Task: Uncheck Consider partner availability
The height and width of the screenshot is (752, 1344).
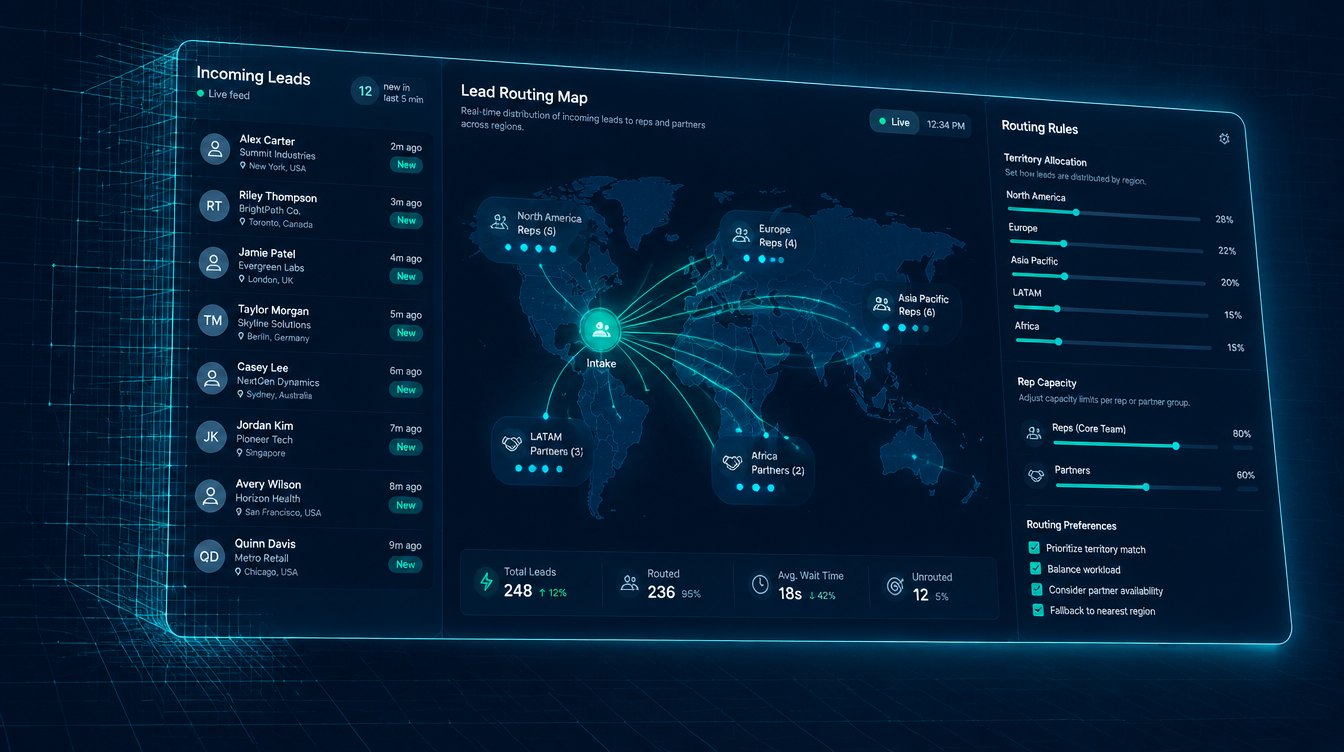Action: tap(1036, 589)
